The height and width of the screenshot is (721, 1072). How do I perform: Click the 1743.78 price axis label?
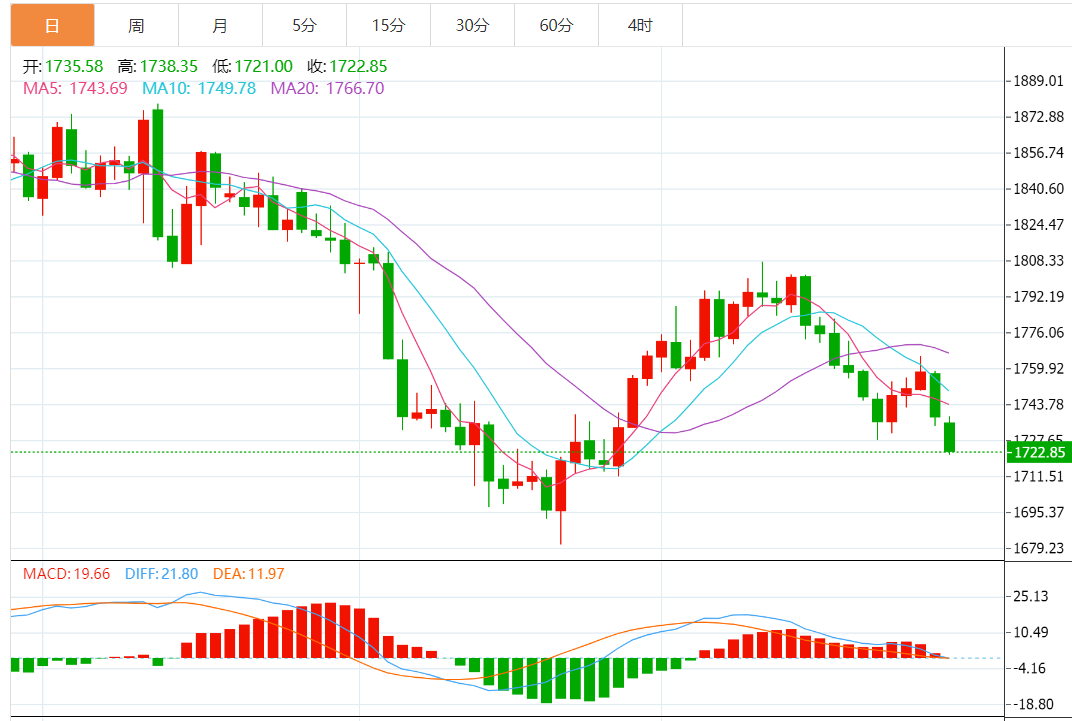[1038, 404]
